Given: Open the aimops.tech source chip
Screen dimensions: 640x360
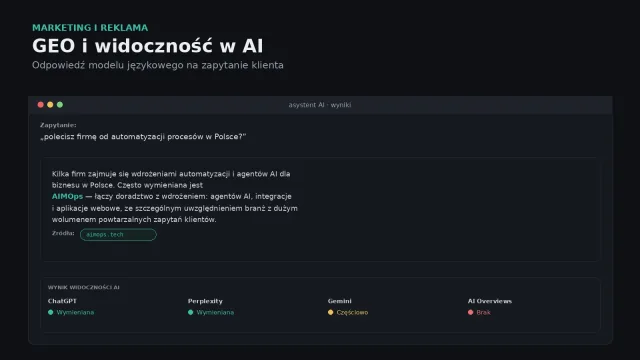Looking at the screenshot, I should pos(118,235).
